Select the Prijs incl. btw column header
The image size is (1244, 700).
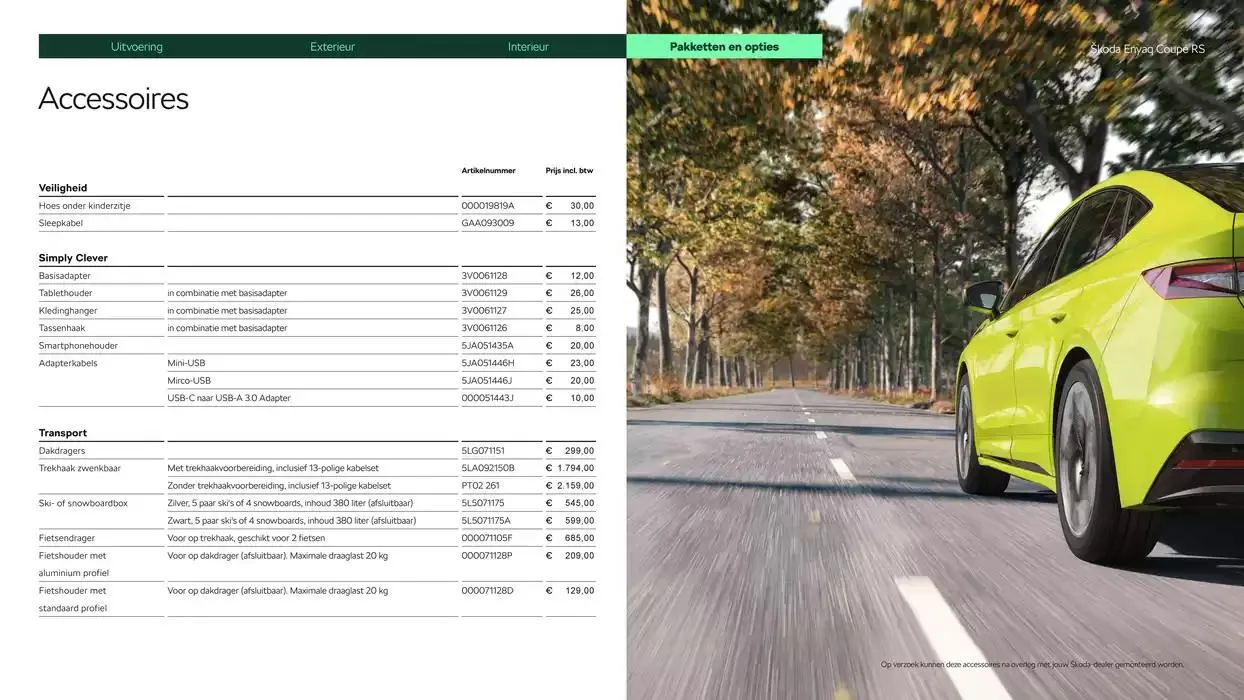(568, 170)
